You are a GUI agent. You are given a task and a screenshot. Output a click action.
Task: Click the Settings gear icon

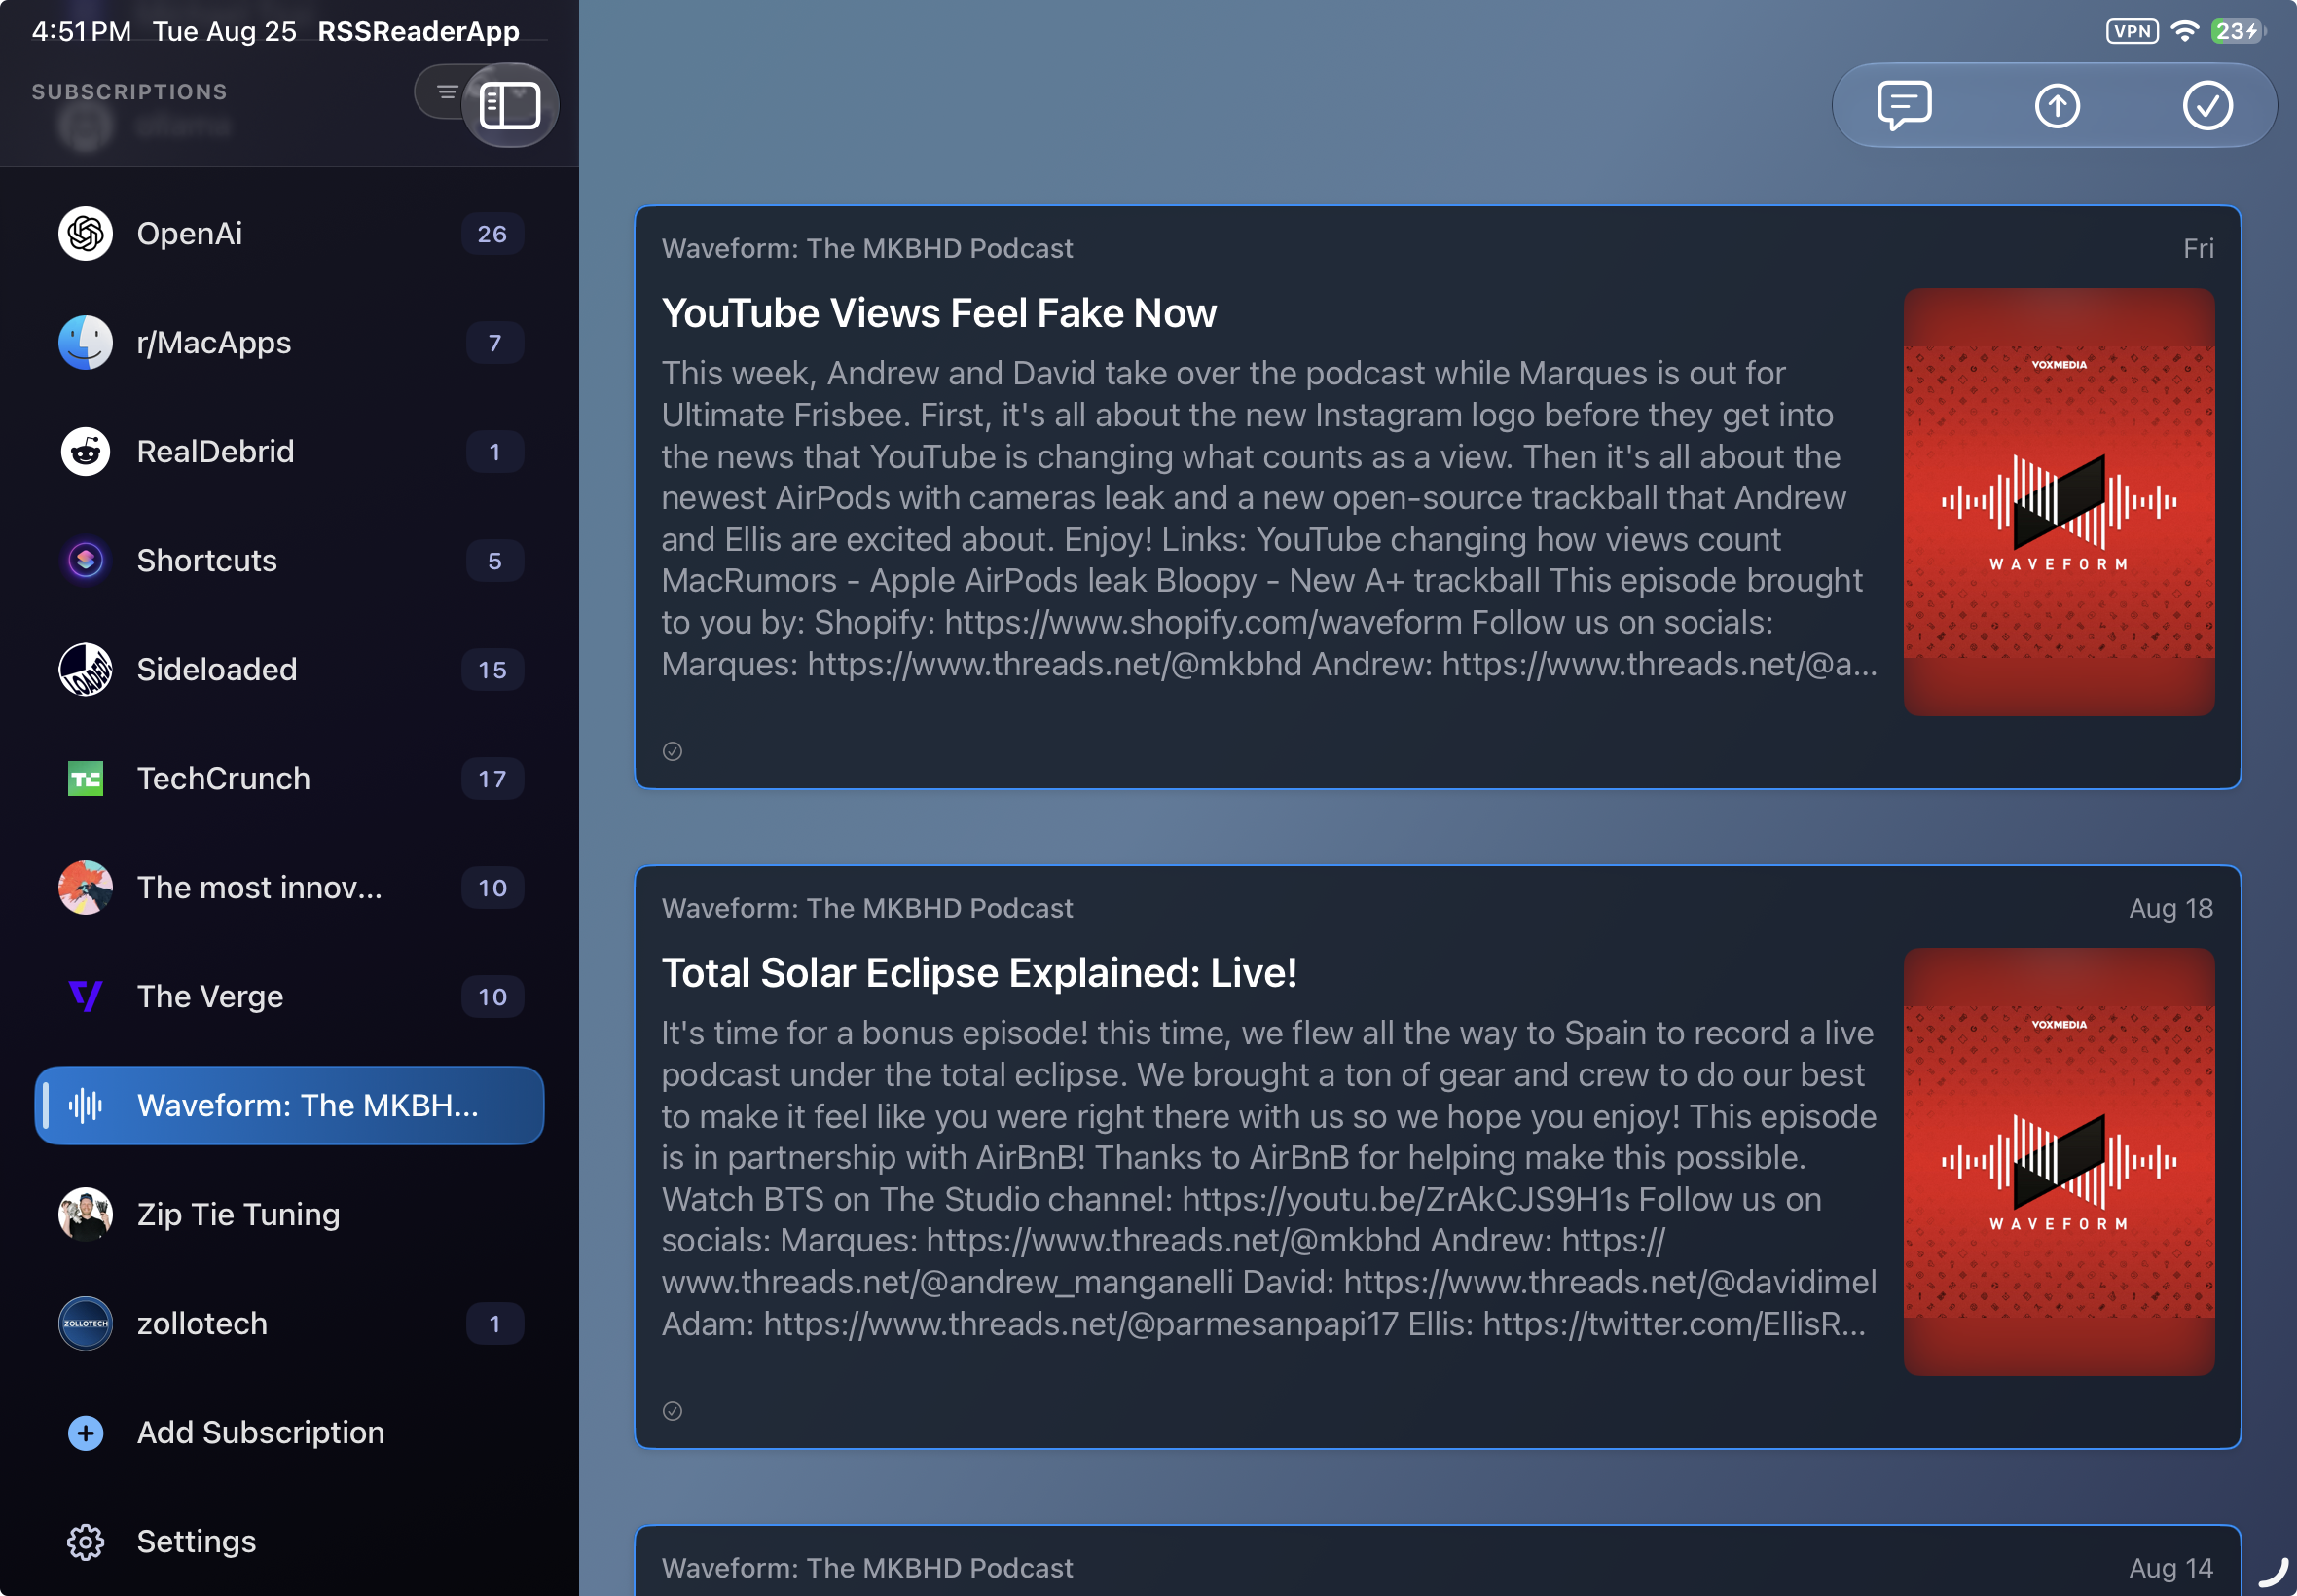(85, 1542)
